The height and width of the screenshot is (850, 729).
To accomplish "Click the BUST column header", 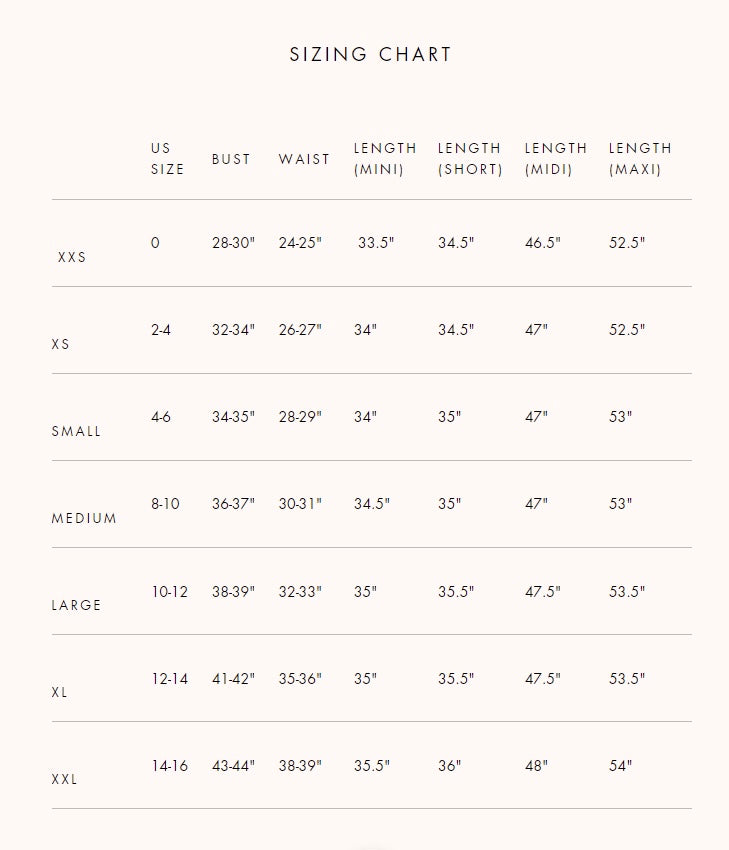I will click(231, 159).
